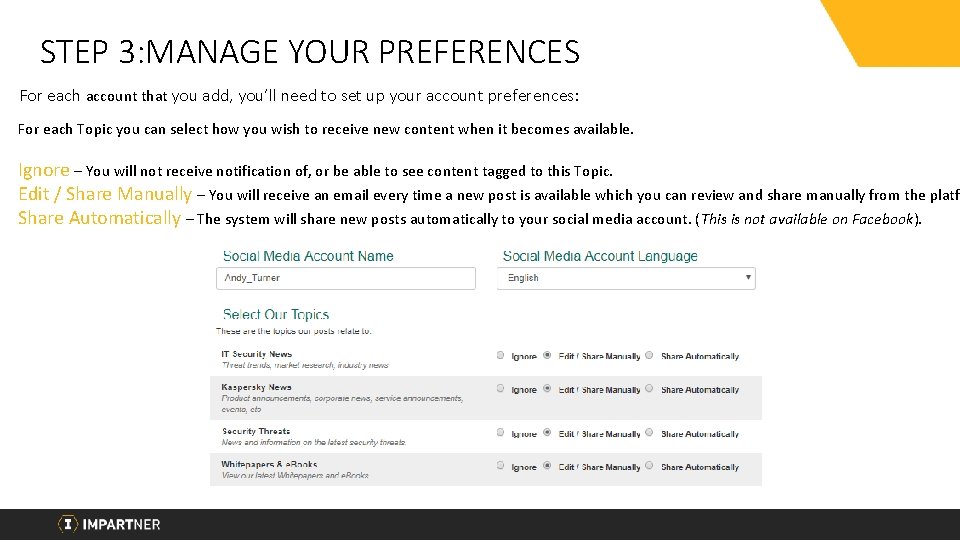This screenshot has height=540, width=960.
Task: Click the Impartner logo icon
Action: [68, 524]
